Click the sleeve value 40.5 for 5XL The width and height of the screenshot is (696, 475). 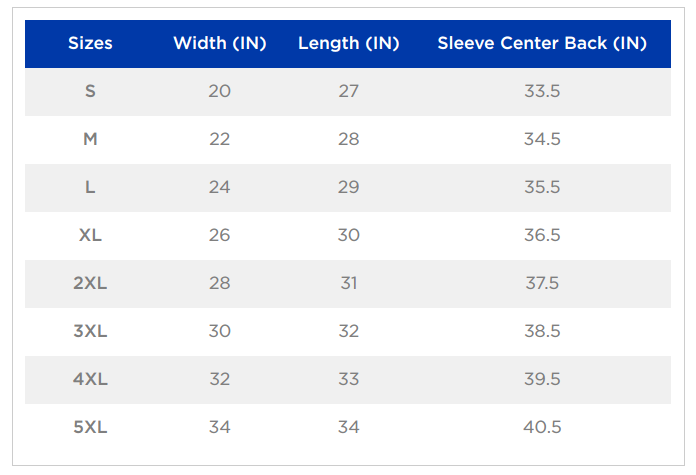click(542, 427)
